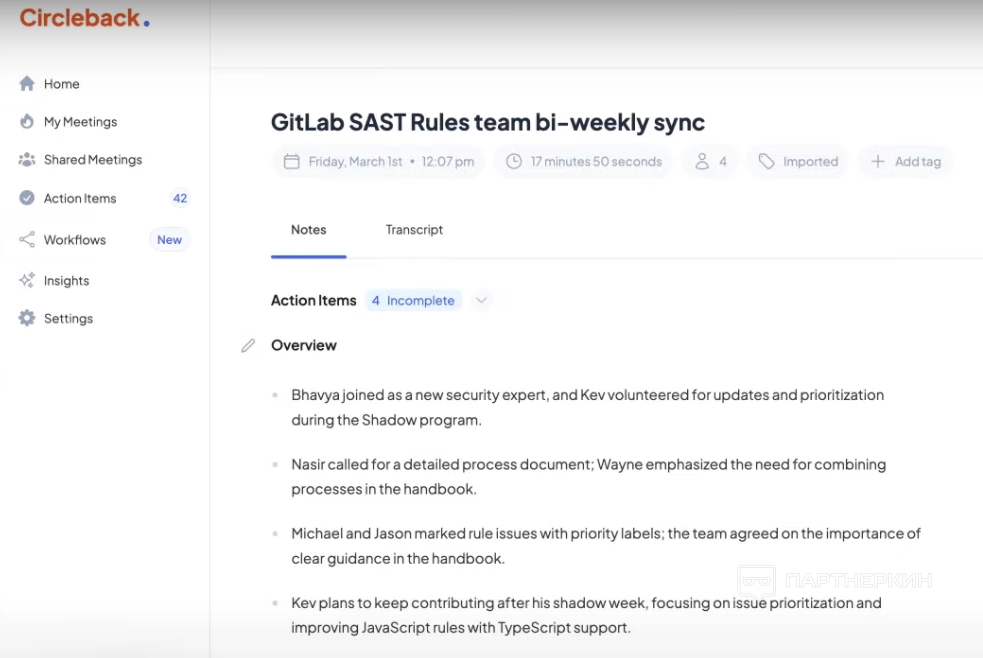Click the Workflows share icon
Screen dimensions: 983x658
(27, 239)
